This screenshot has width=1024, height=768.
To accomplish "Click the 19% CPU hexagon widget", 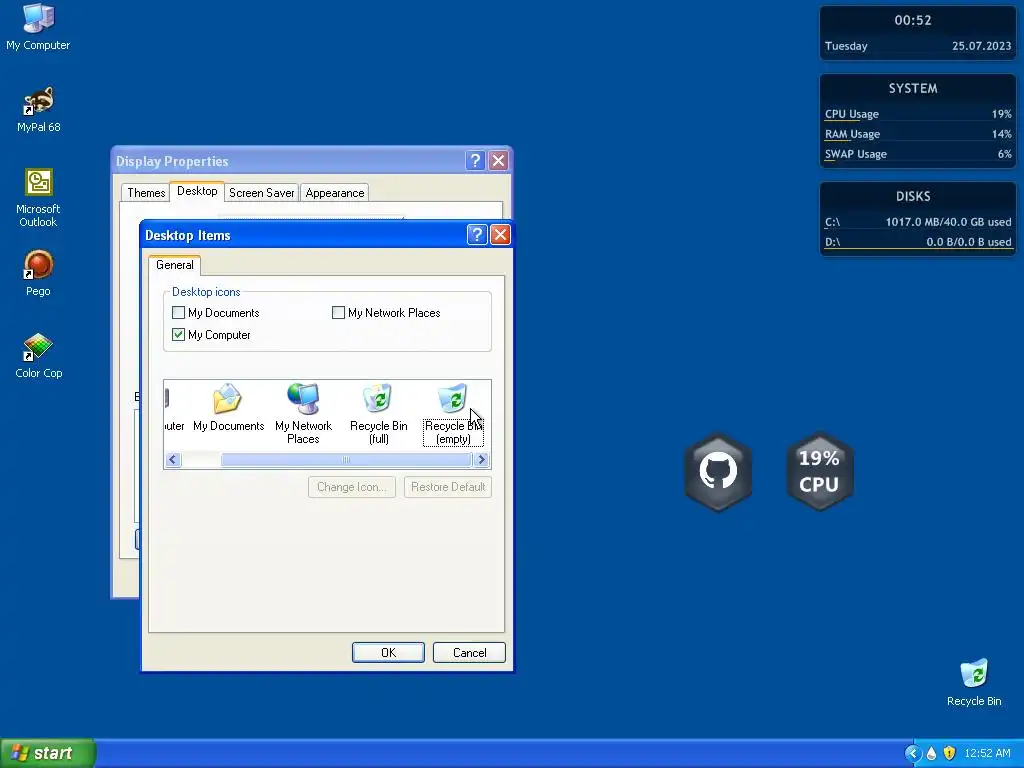I will pyautogui.click(x=819, y=472).
